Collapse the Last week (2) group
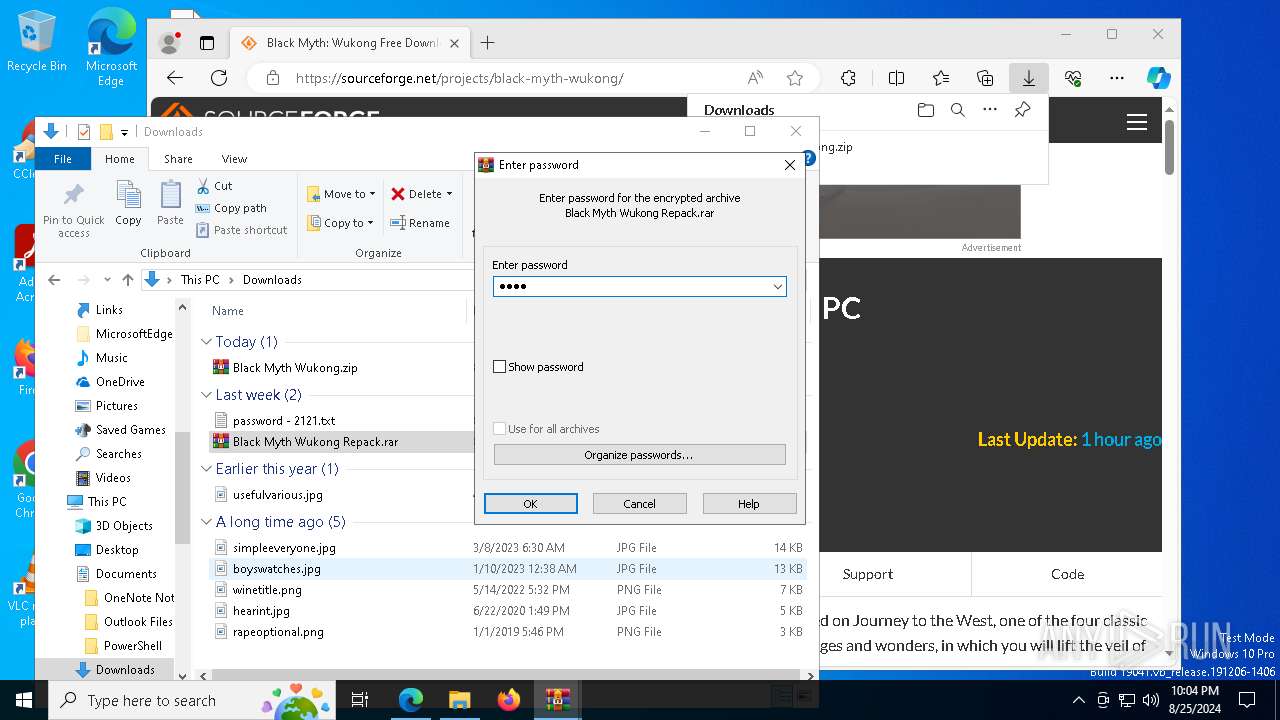Viewport: 1280px width, 720px height. pos(207,395)
